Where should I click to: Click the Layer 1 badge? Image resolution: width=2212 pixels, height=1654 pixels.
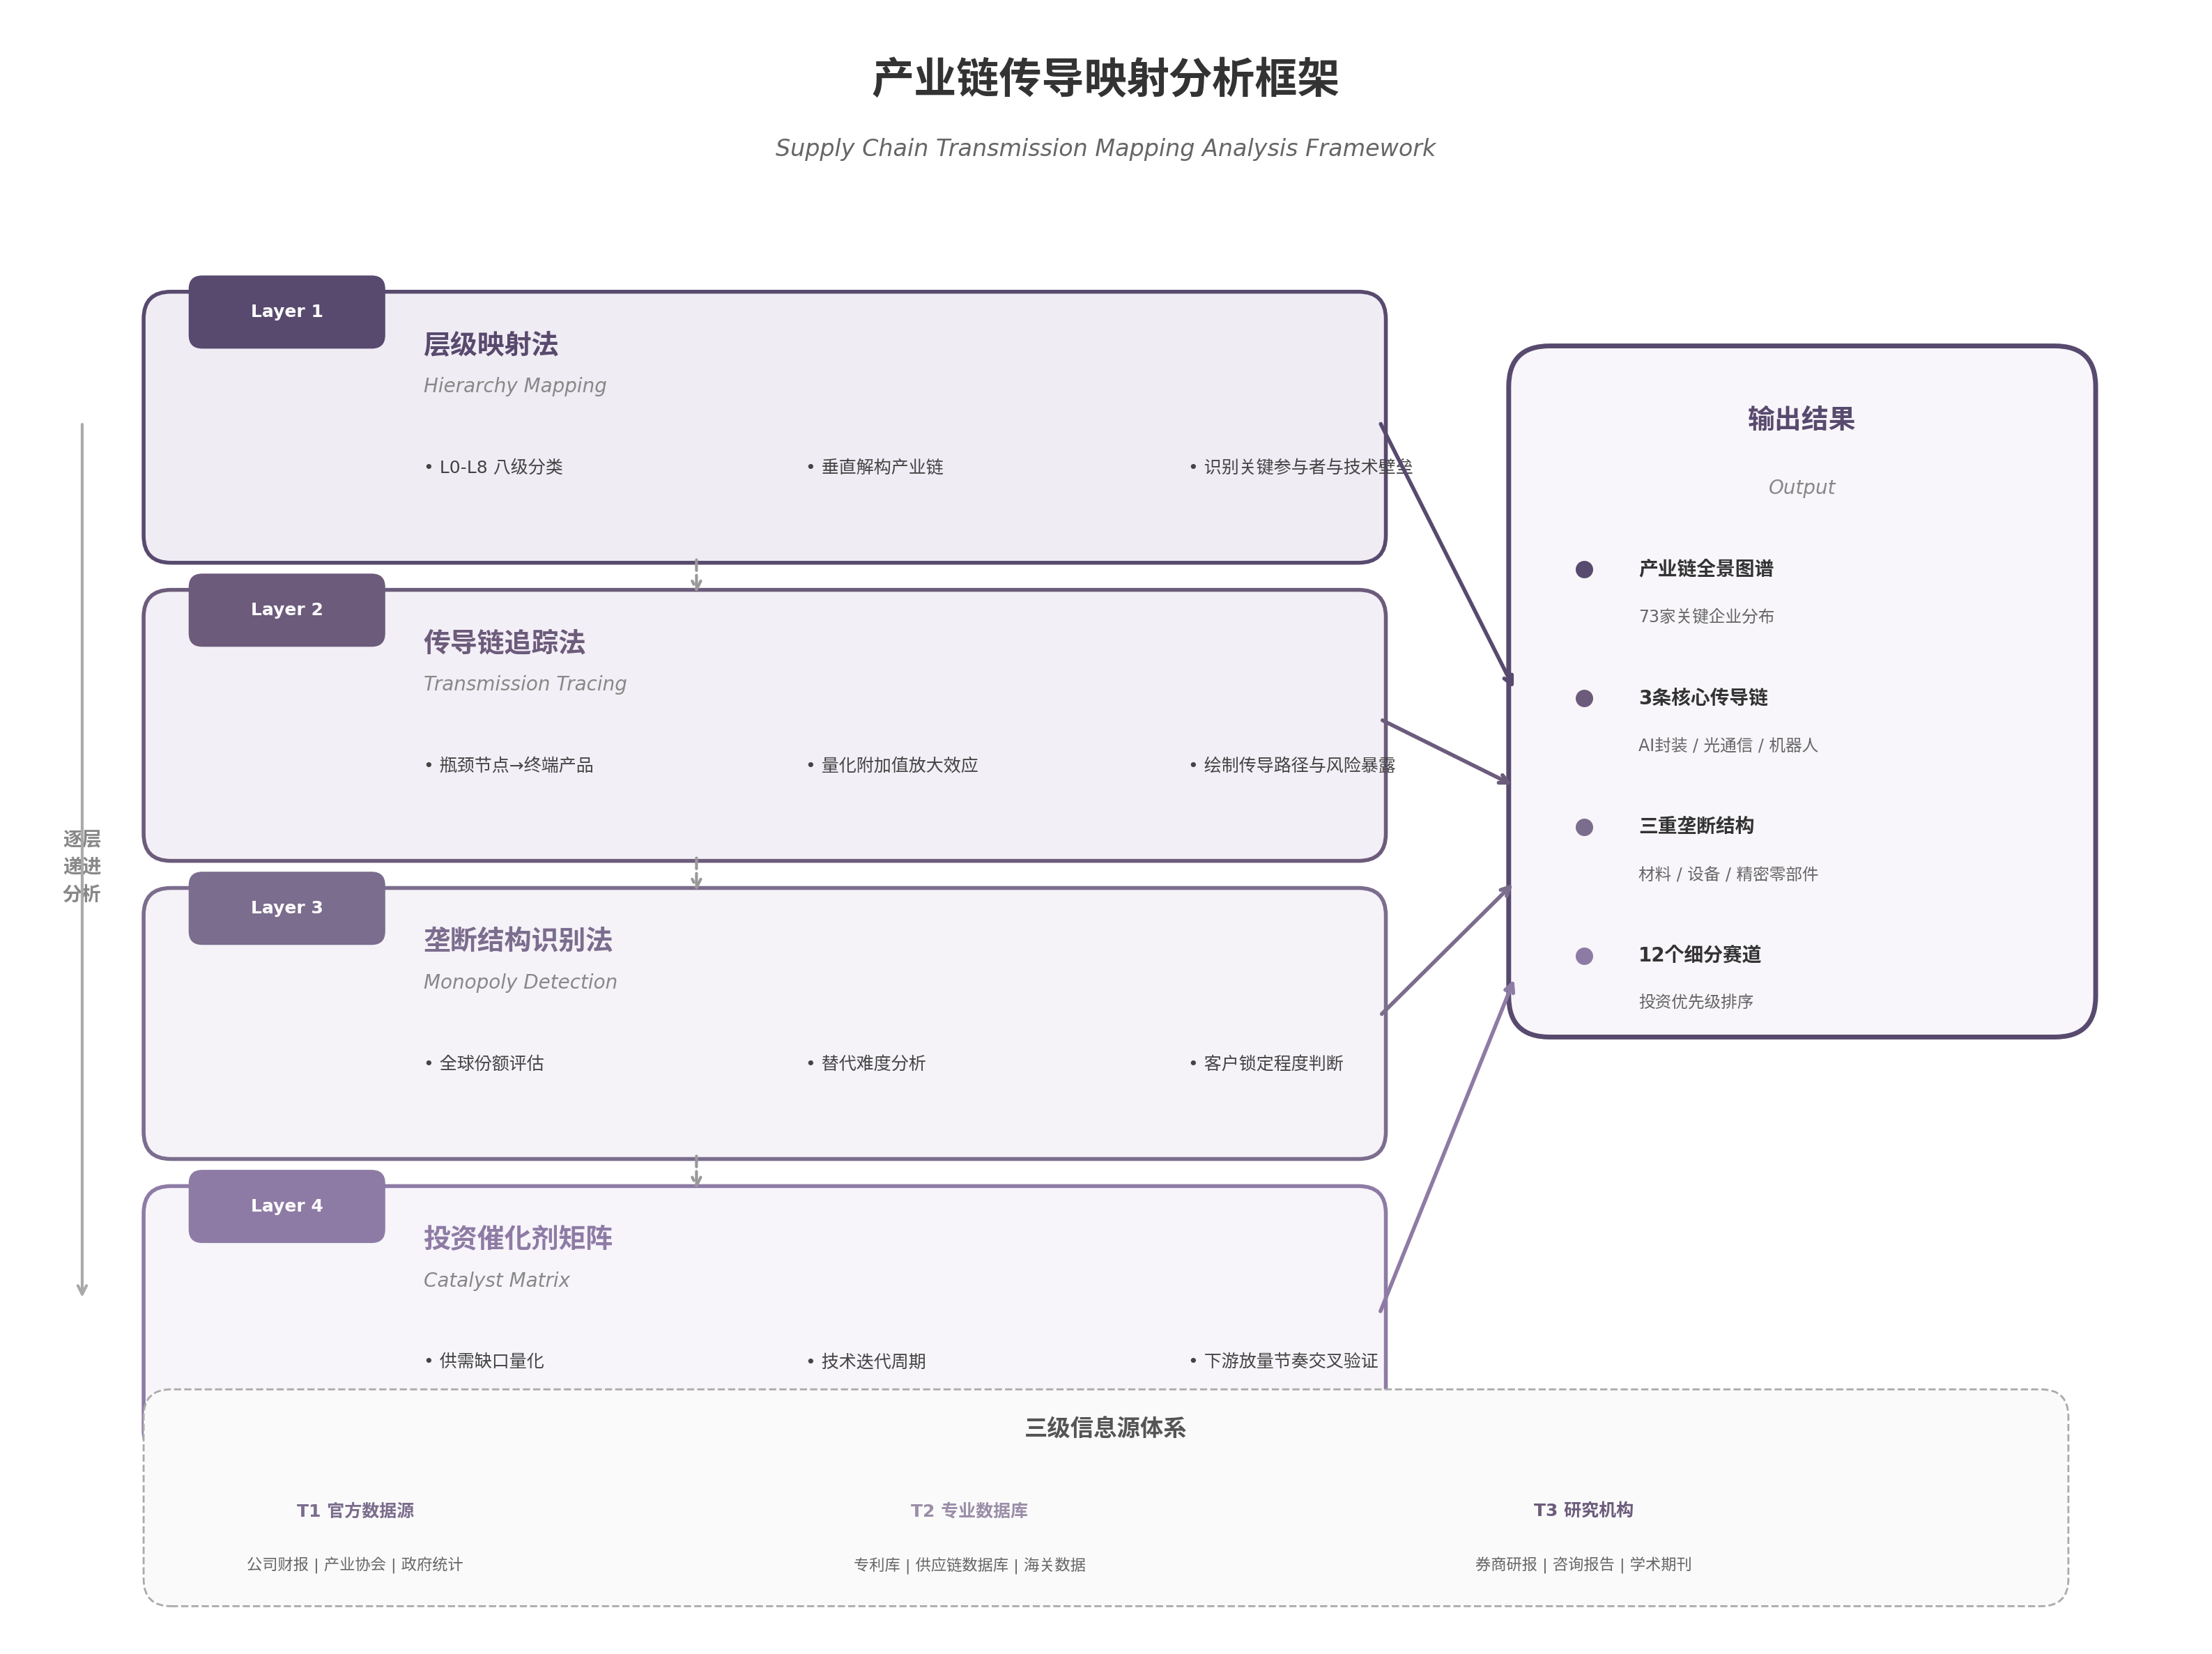(286, 311)
